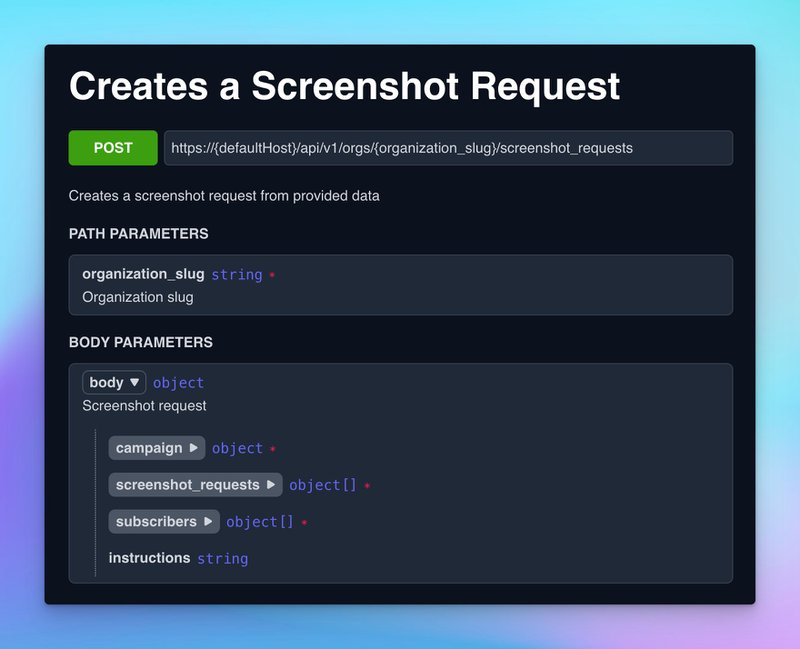The width and height of the screenshot is (800, 649).
Task: Click the arrow icon next to subscribers
Action: click(209, 521)
